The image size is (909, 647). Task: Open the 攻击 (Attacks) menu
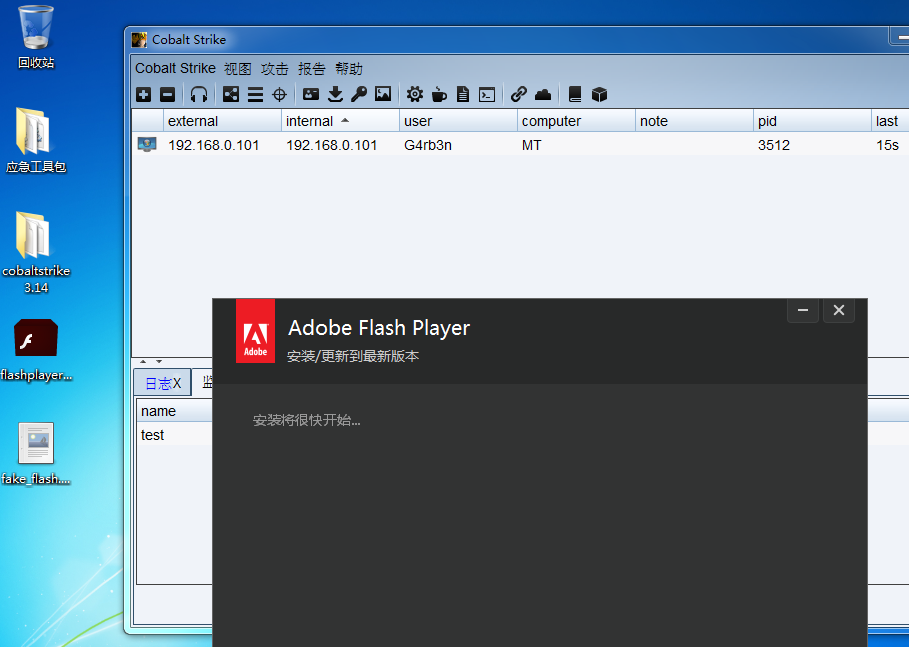click(275, 69)
